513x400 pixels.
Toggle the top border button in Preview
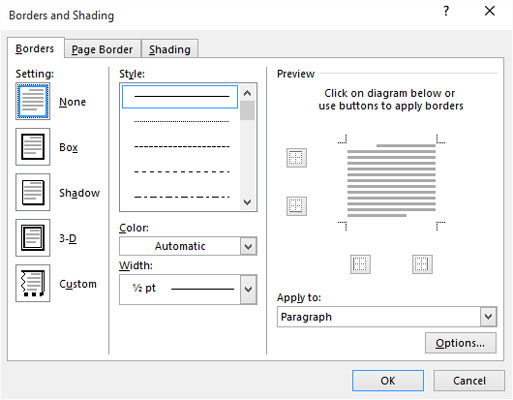point(296,158)
